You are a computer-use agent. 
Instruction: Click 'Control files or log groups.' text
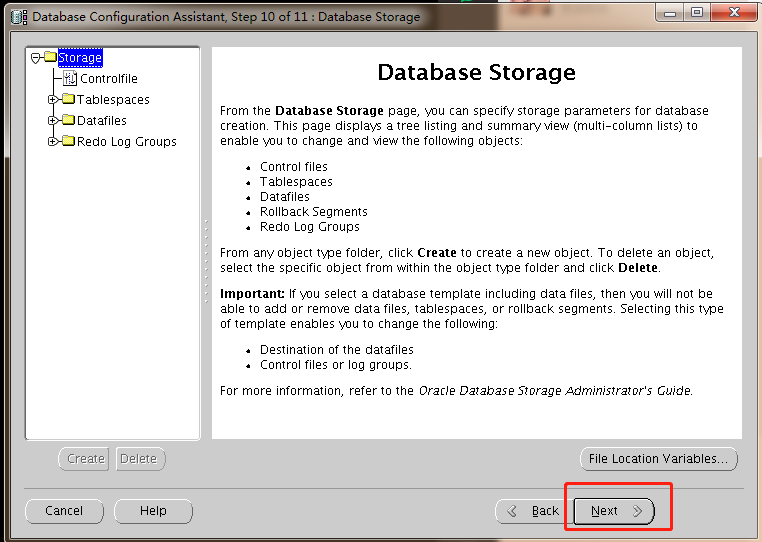point(336,365)
